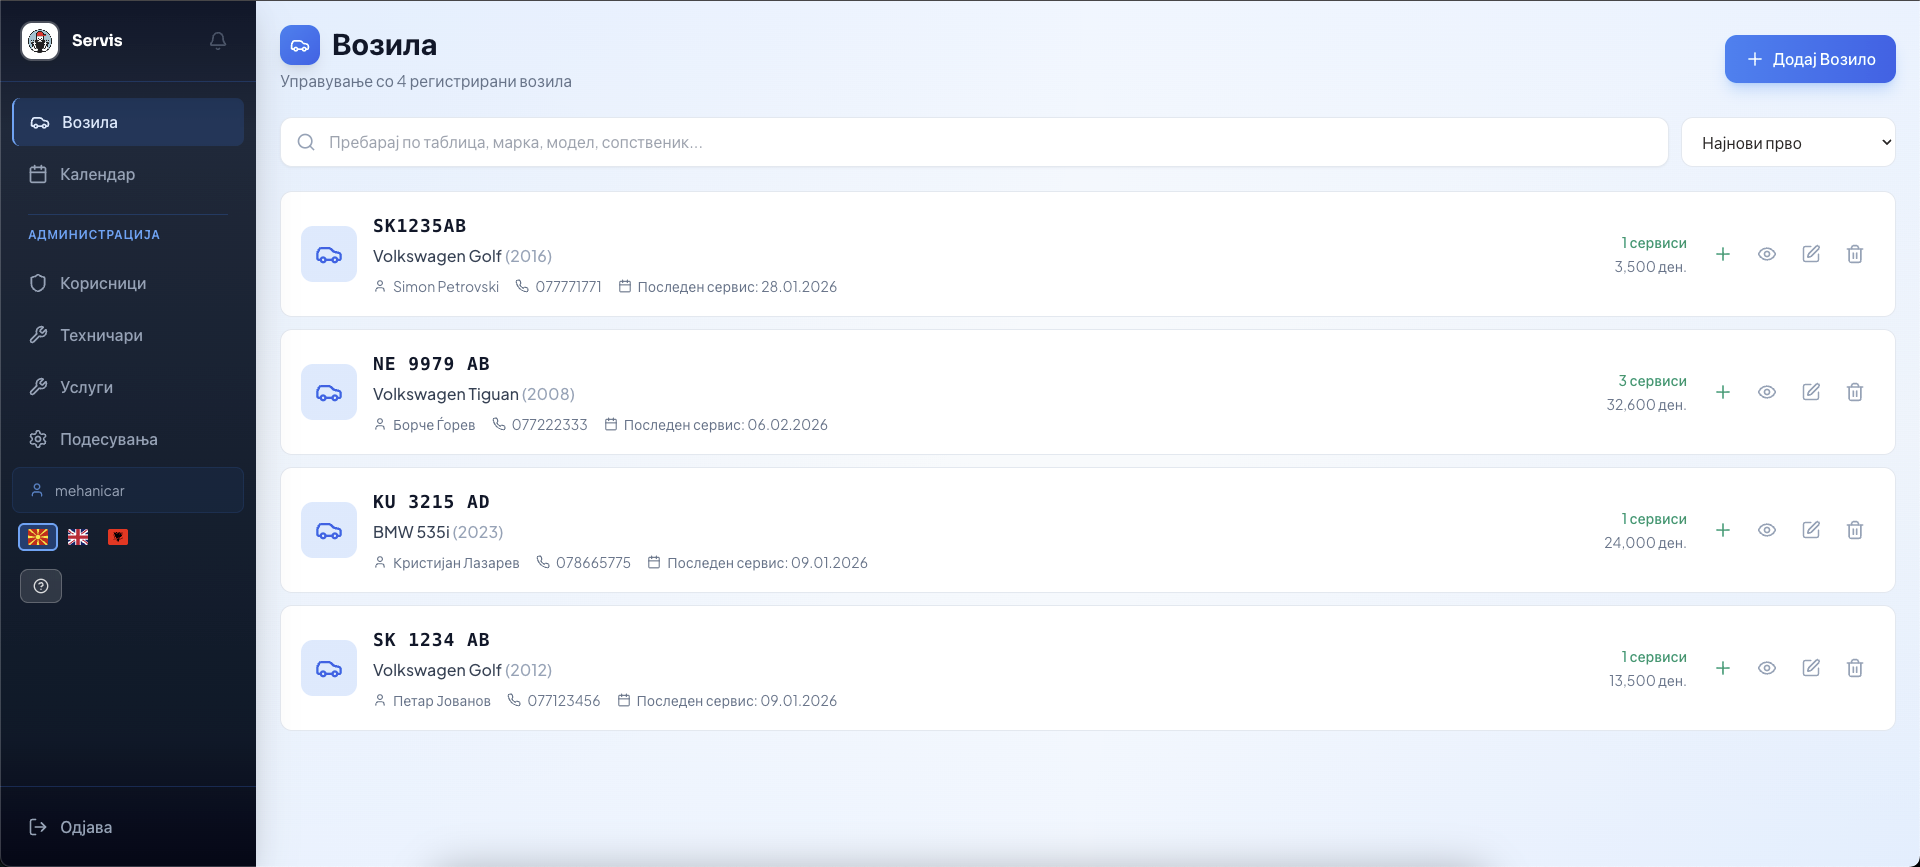This screenshot has width=1920, height=867.
Task: Click the Возила header icon
Action: pos(300,45)
